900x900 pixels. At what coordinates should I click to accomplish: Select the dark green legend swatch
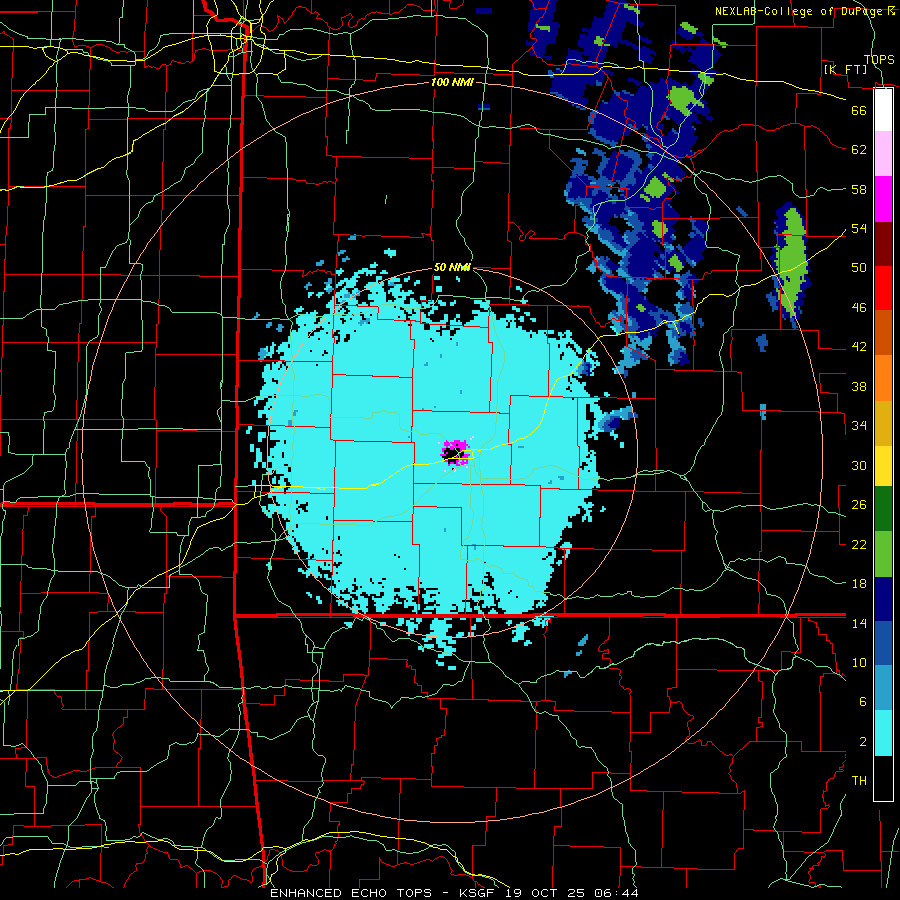tap(883, 509)
